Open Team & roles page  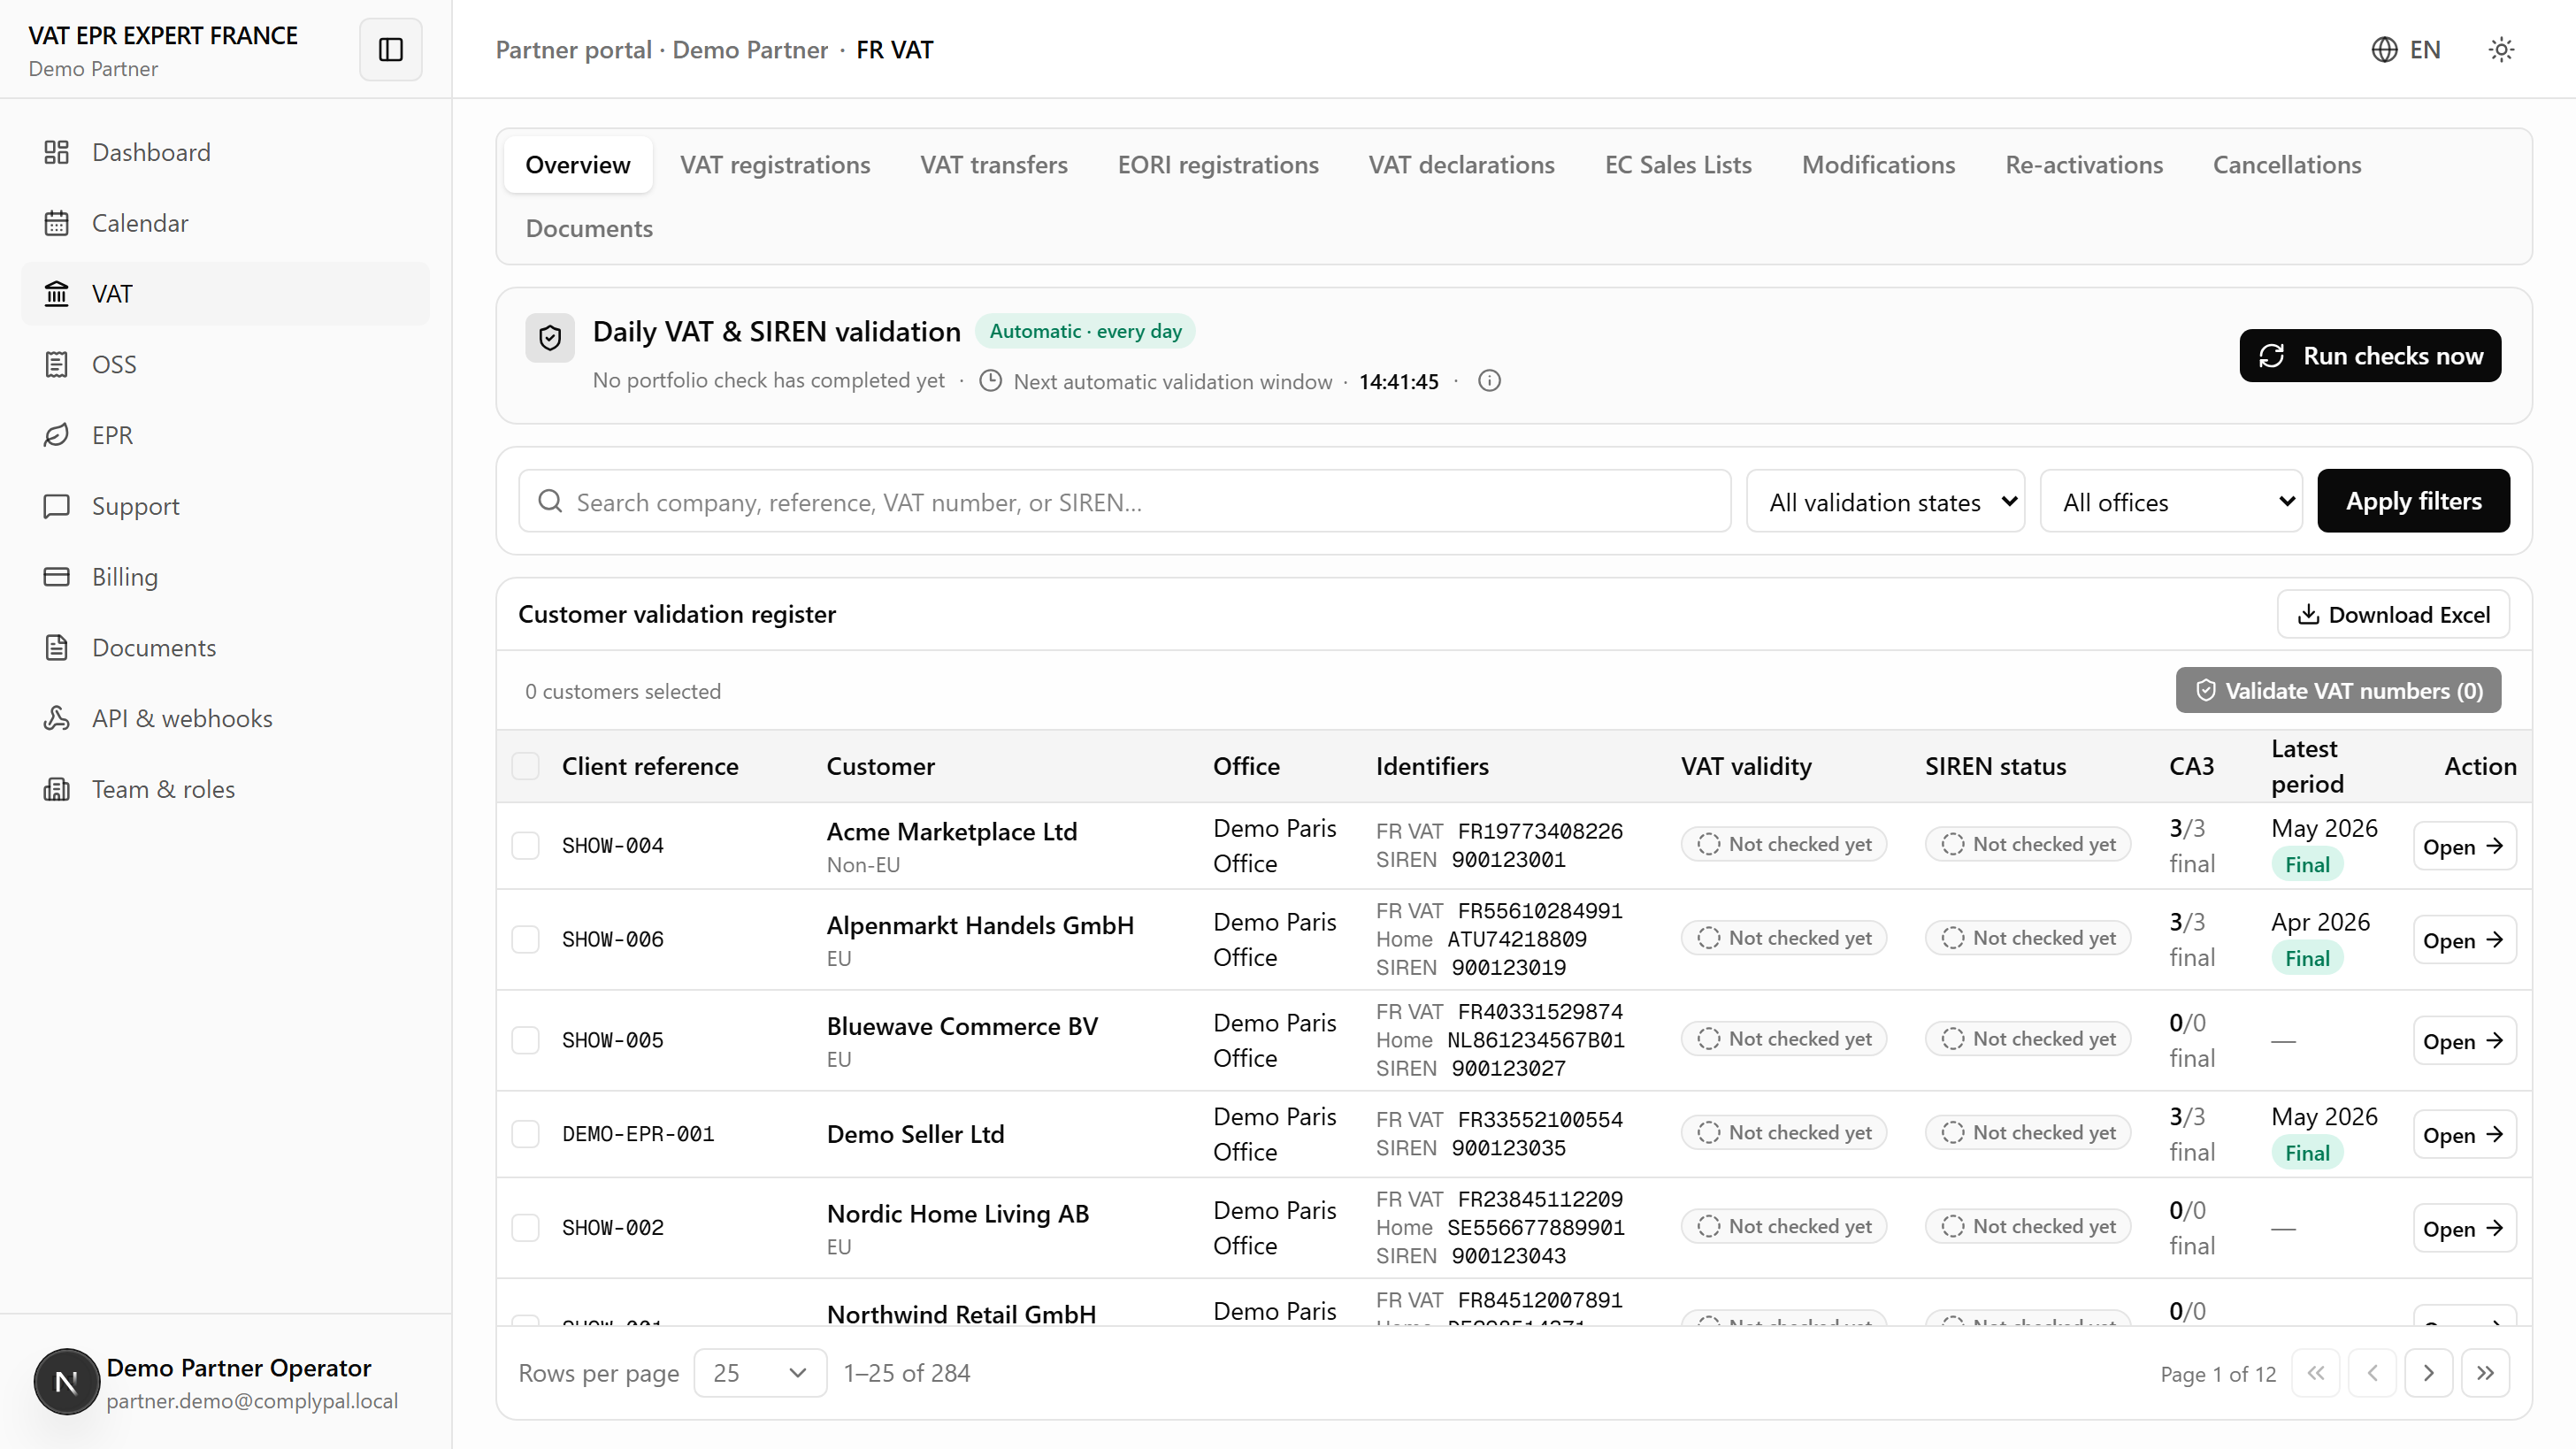[225, 789]
